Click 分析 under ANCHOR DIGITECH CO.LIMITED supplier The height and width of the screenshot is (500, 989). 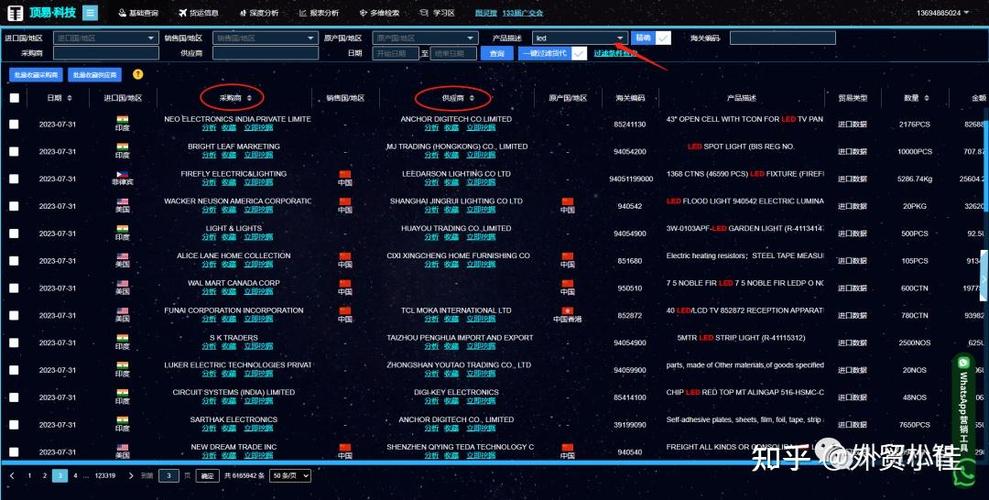(x=431, y=127)
